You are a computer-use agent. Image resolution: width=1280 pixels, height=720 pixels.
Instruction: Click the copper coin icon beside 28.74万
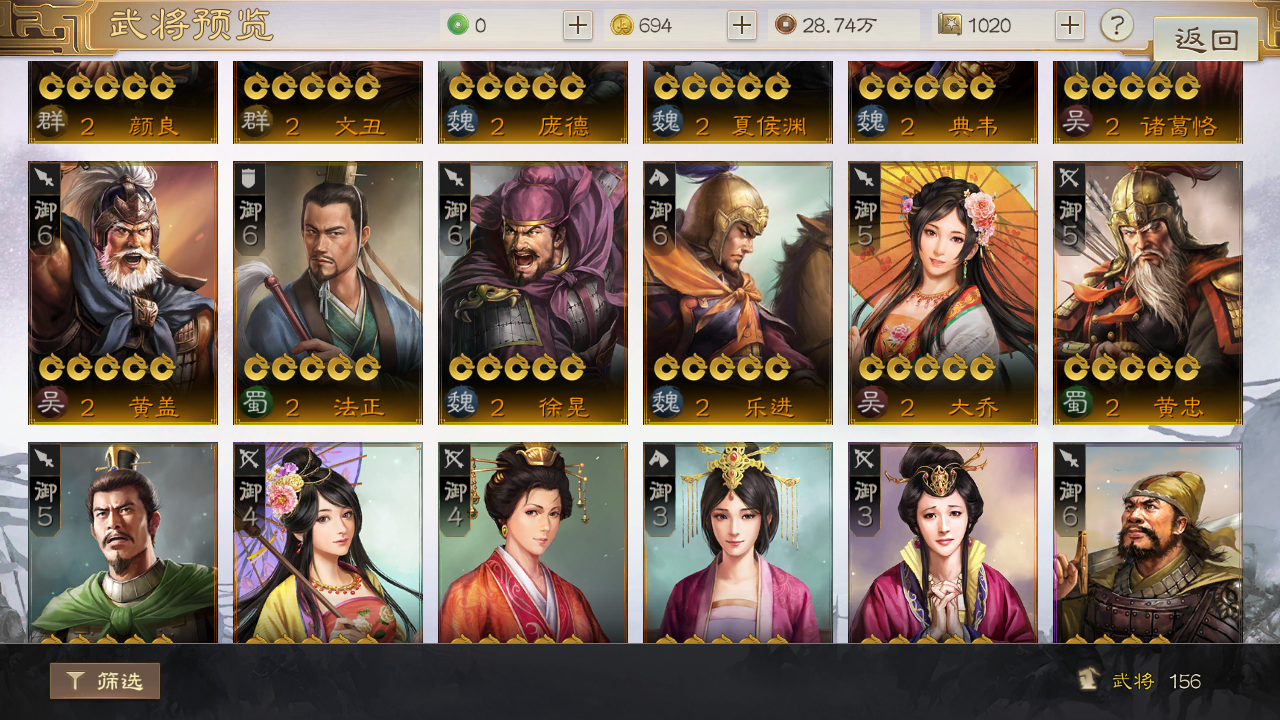click(x=786, y=25)
